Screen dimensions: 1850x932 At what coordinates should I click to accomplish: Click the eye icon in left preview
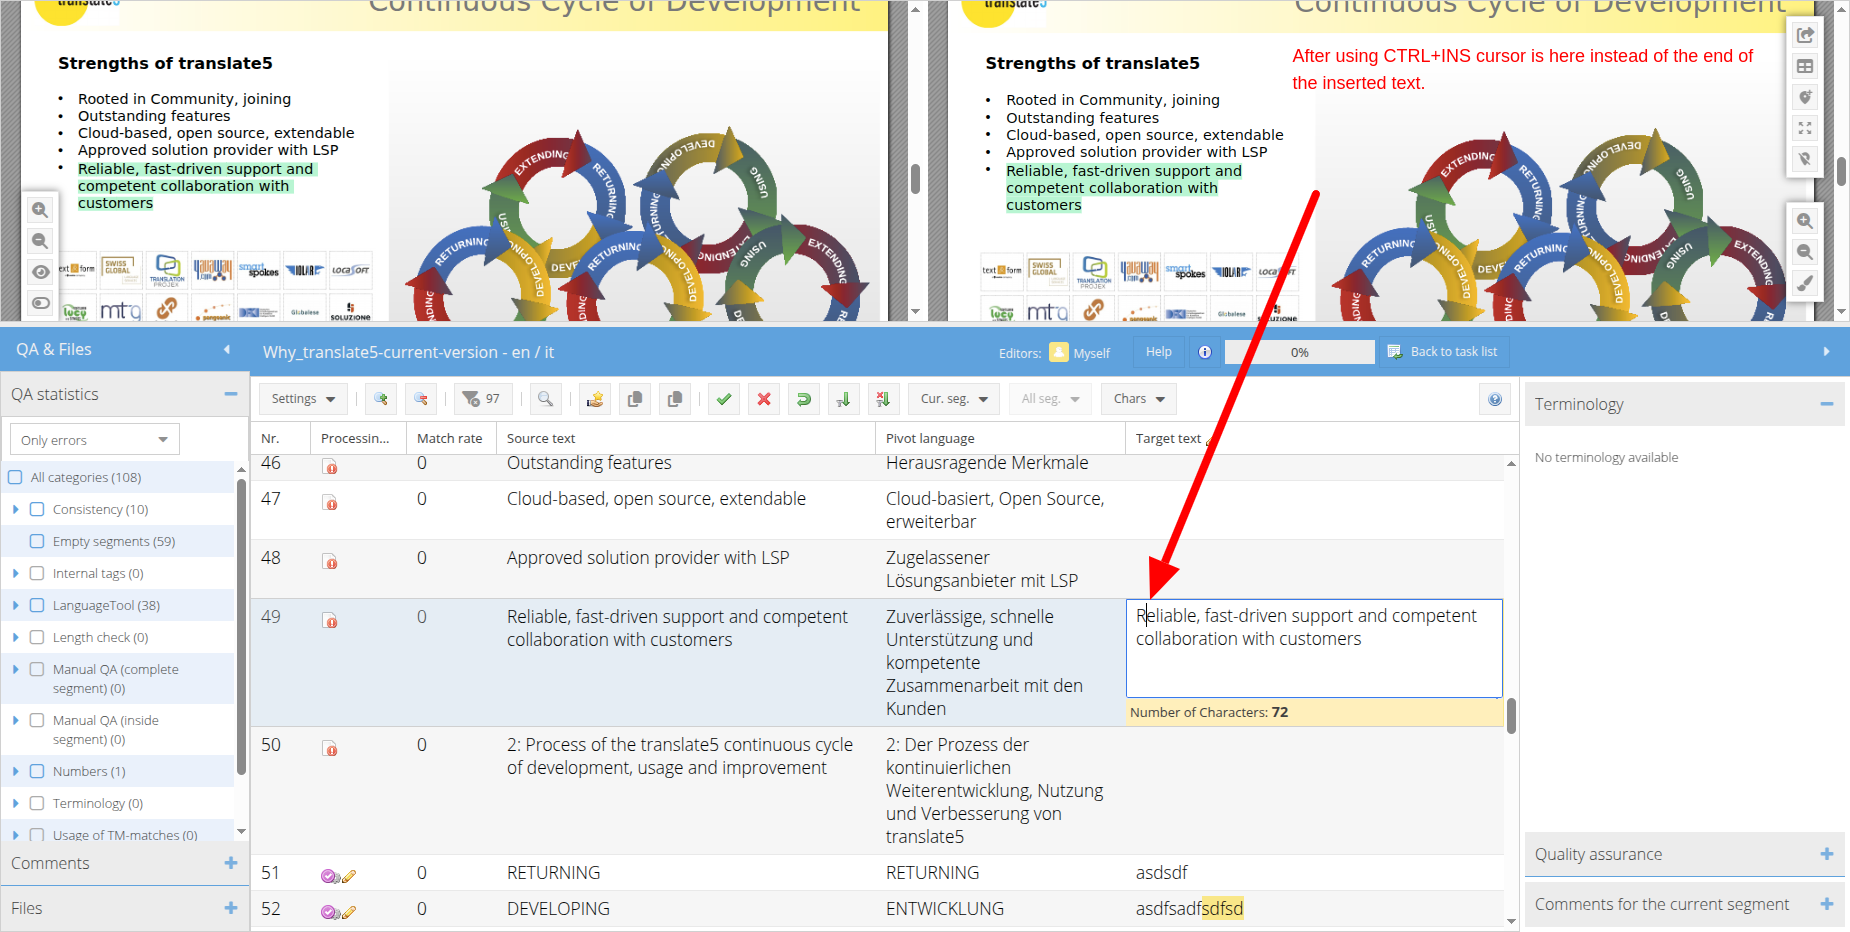pos(40,272)
